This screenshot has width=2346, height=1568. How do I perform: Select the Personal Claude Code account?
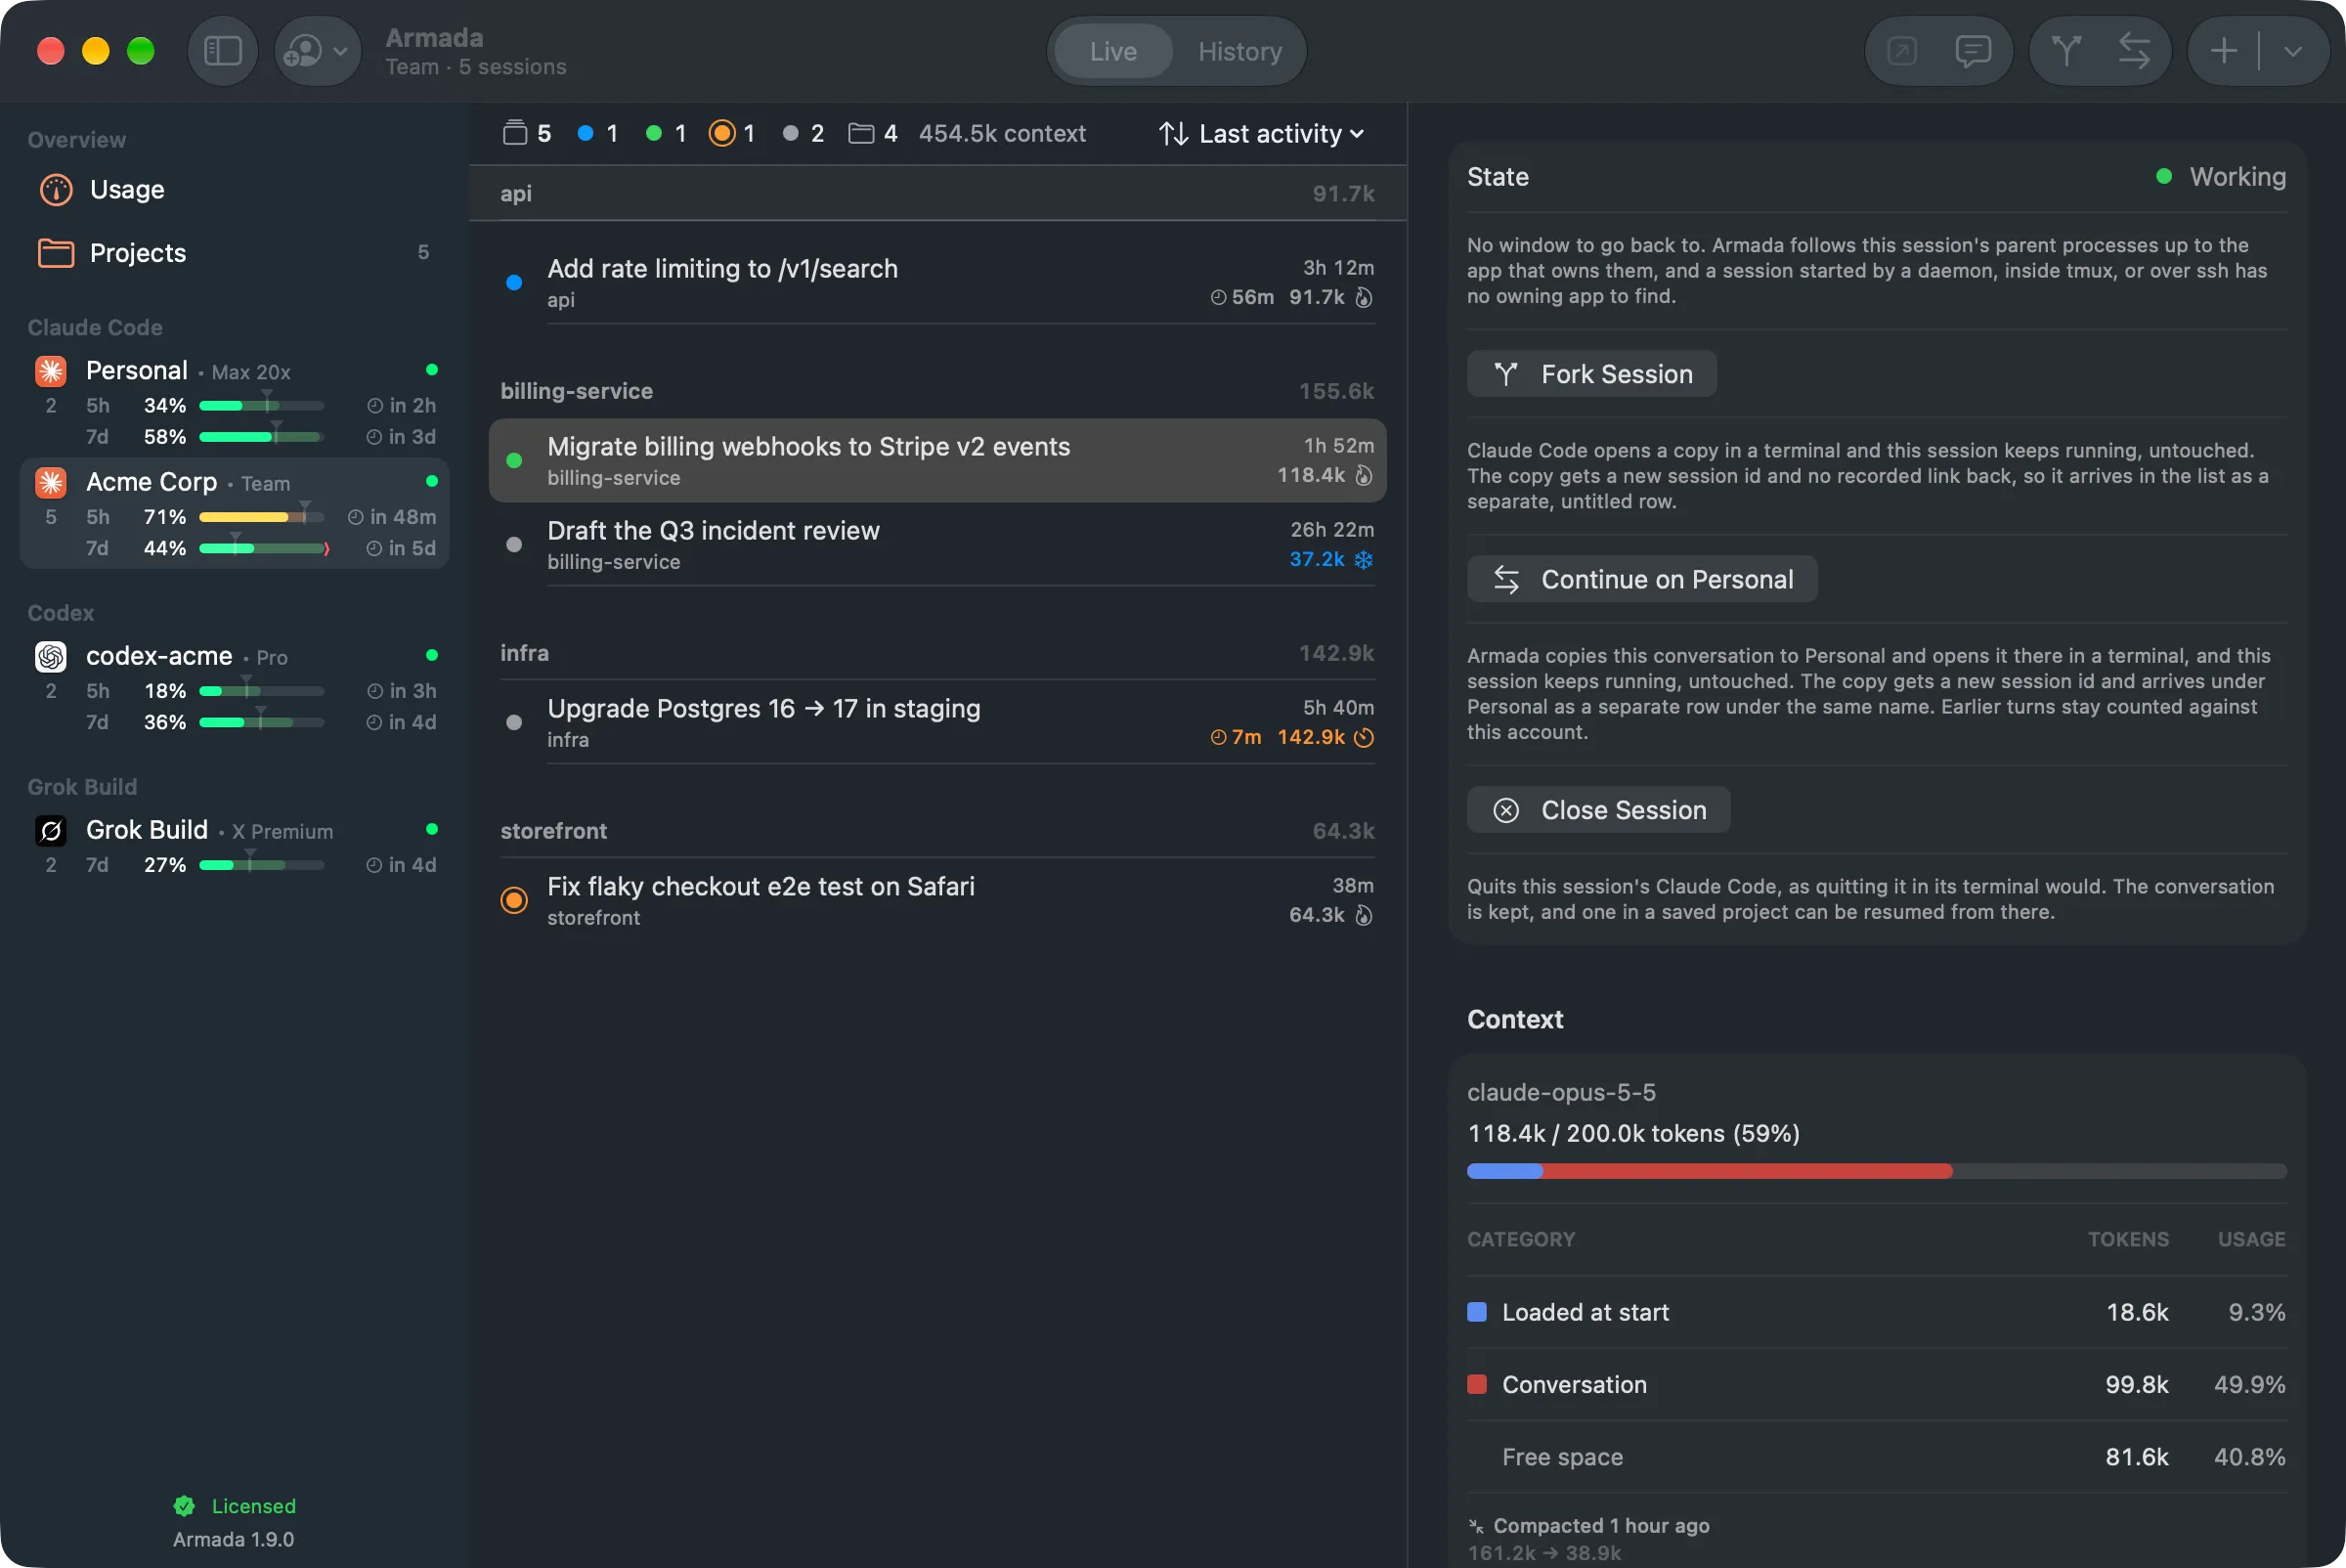tap(234, 403)
